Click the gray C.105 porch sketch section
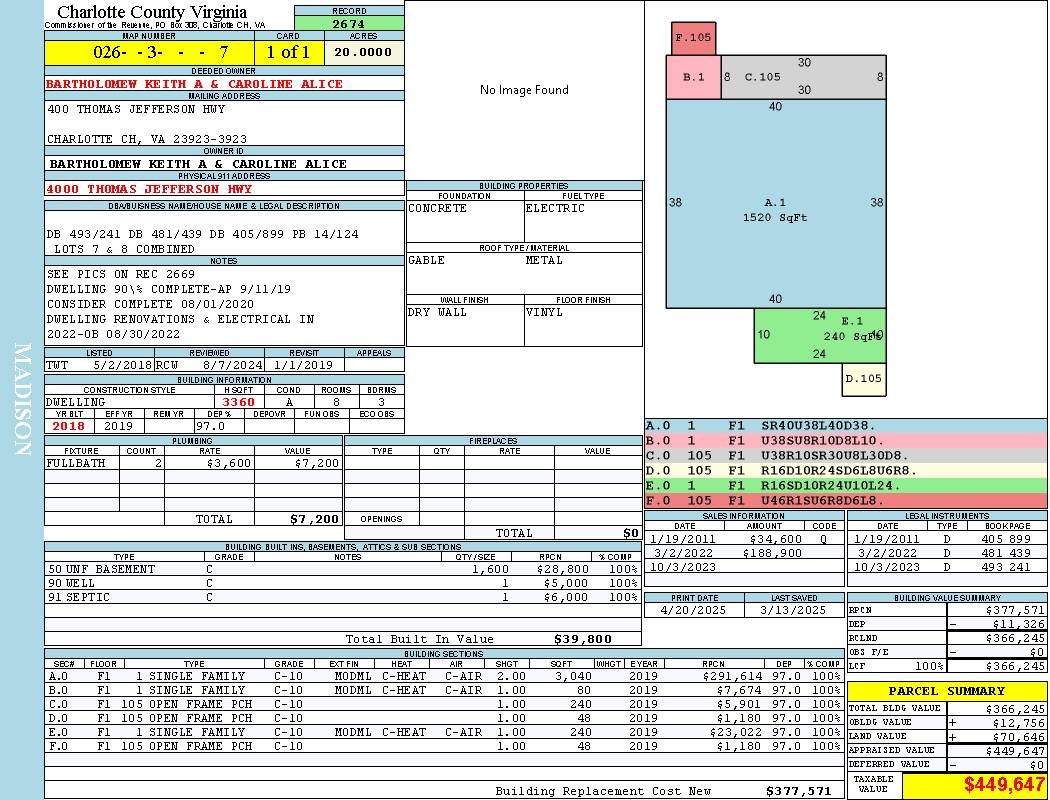Screen dimensions: 1050x800 pos(804,77)
